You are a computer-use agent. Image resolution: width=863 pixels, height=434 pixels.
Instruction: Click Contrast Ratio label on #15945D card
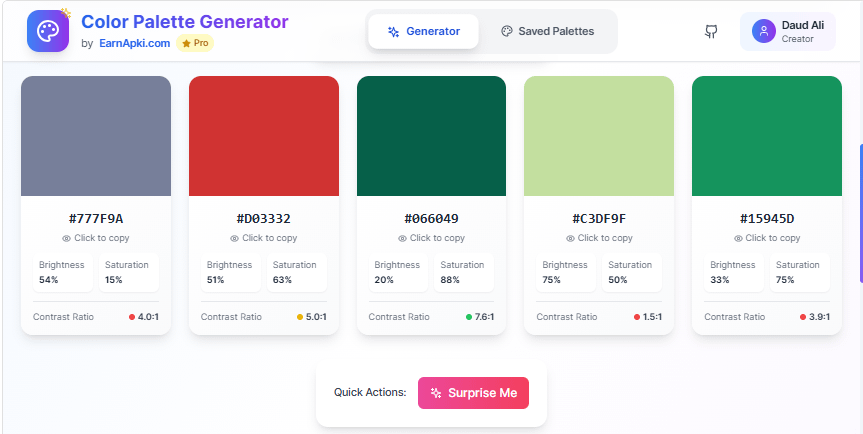point(735,317)
